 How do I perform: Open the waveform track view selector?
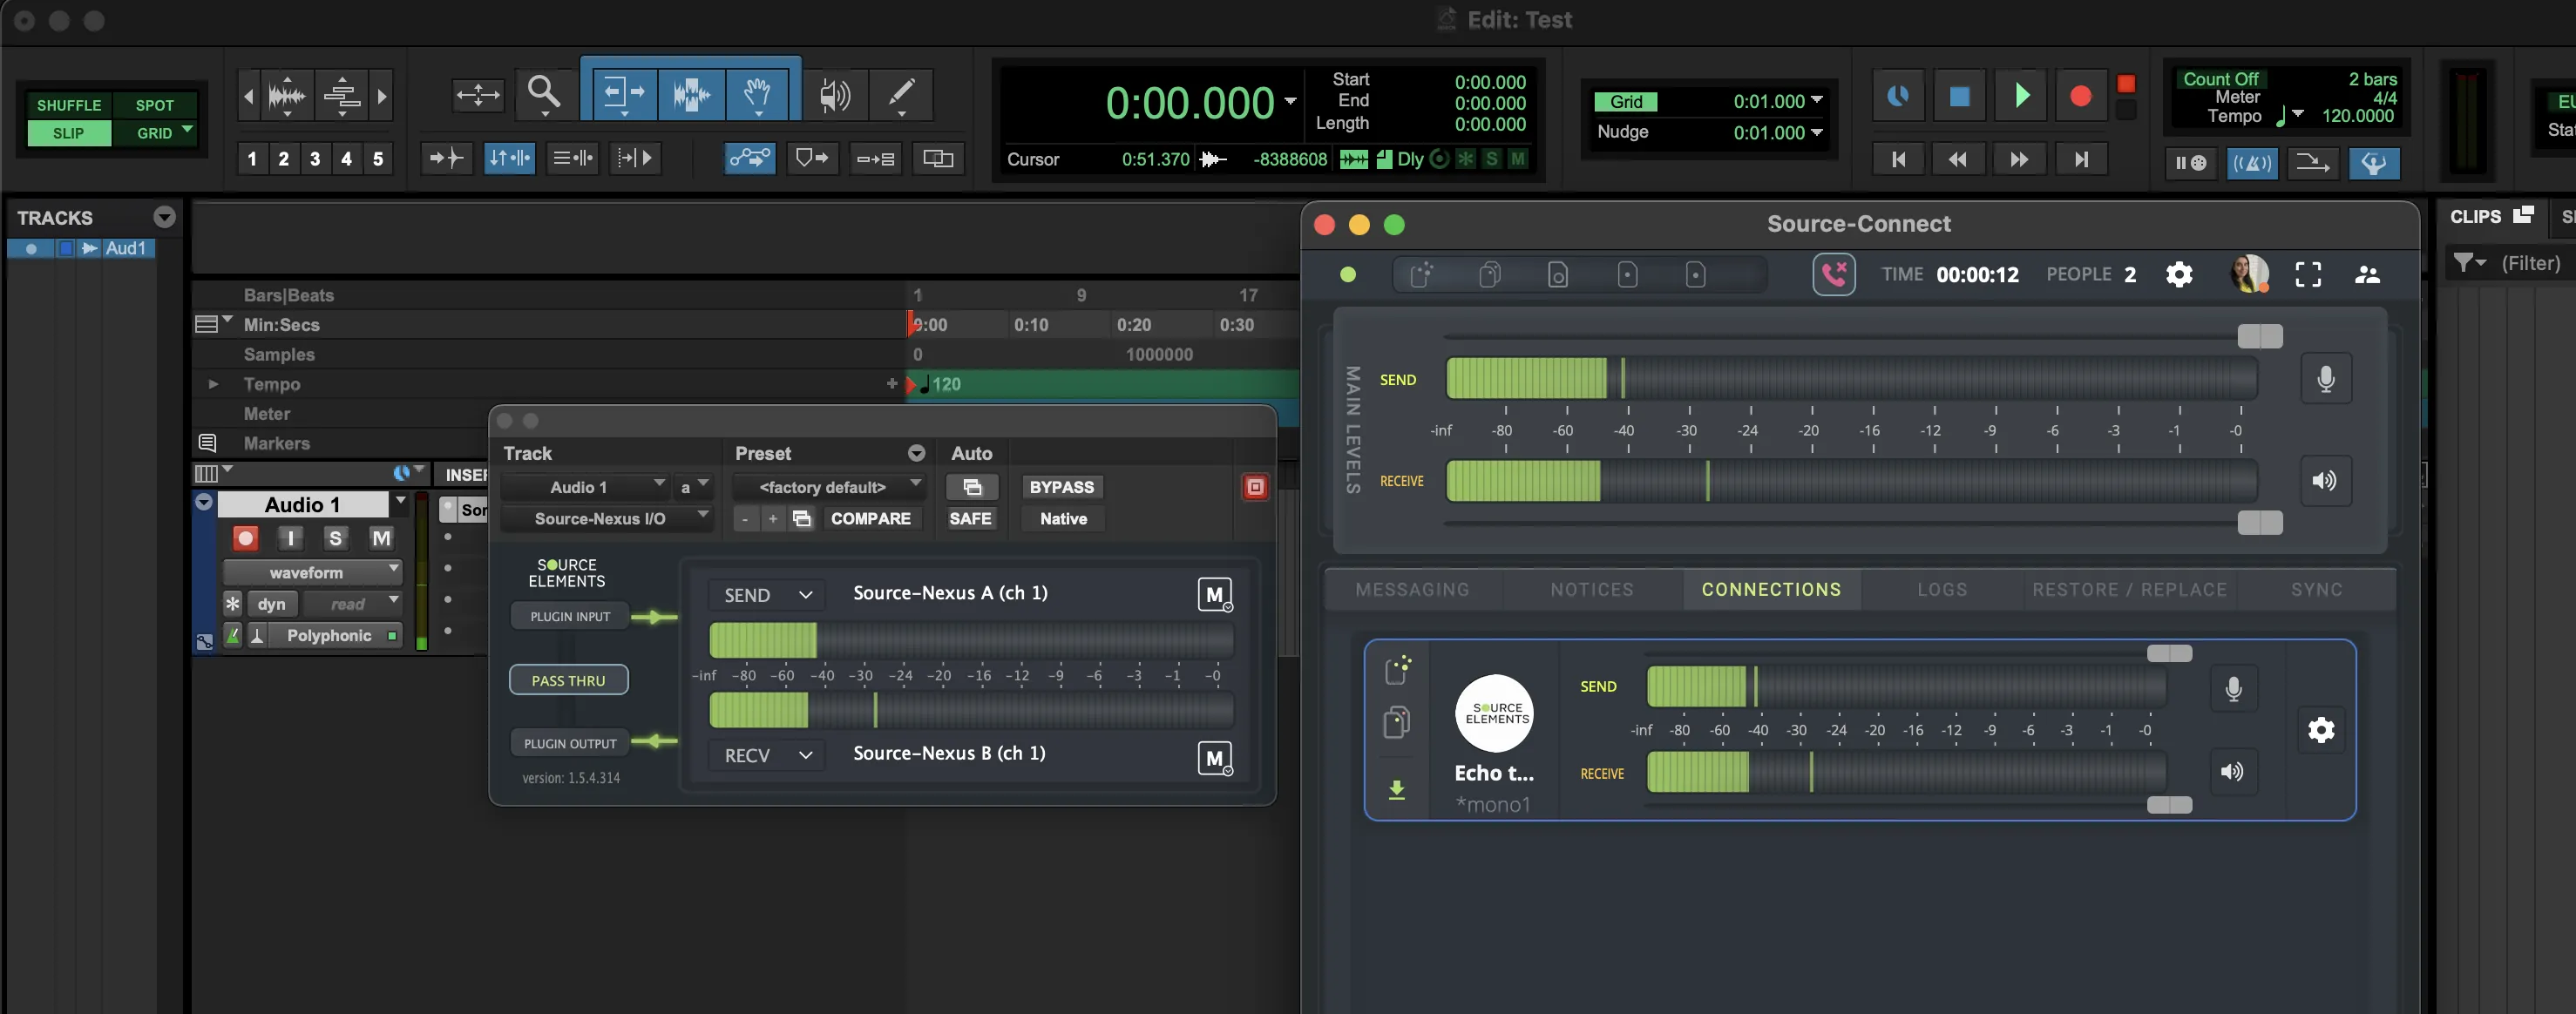312,573
